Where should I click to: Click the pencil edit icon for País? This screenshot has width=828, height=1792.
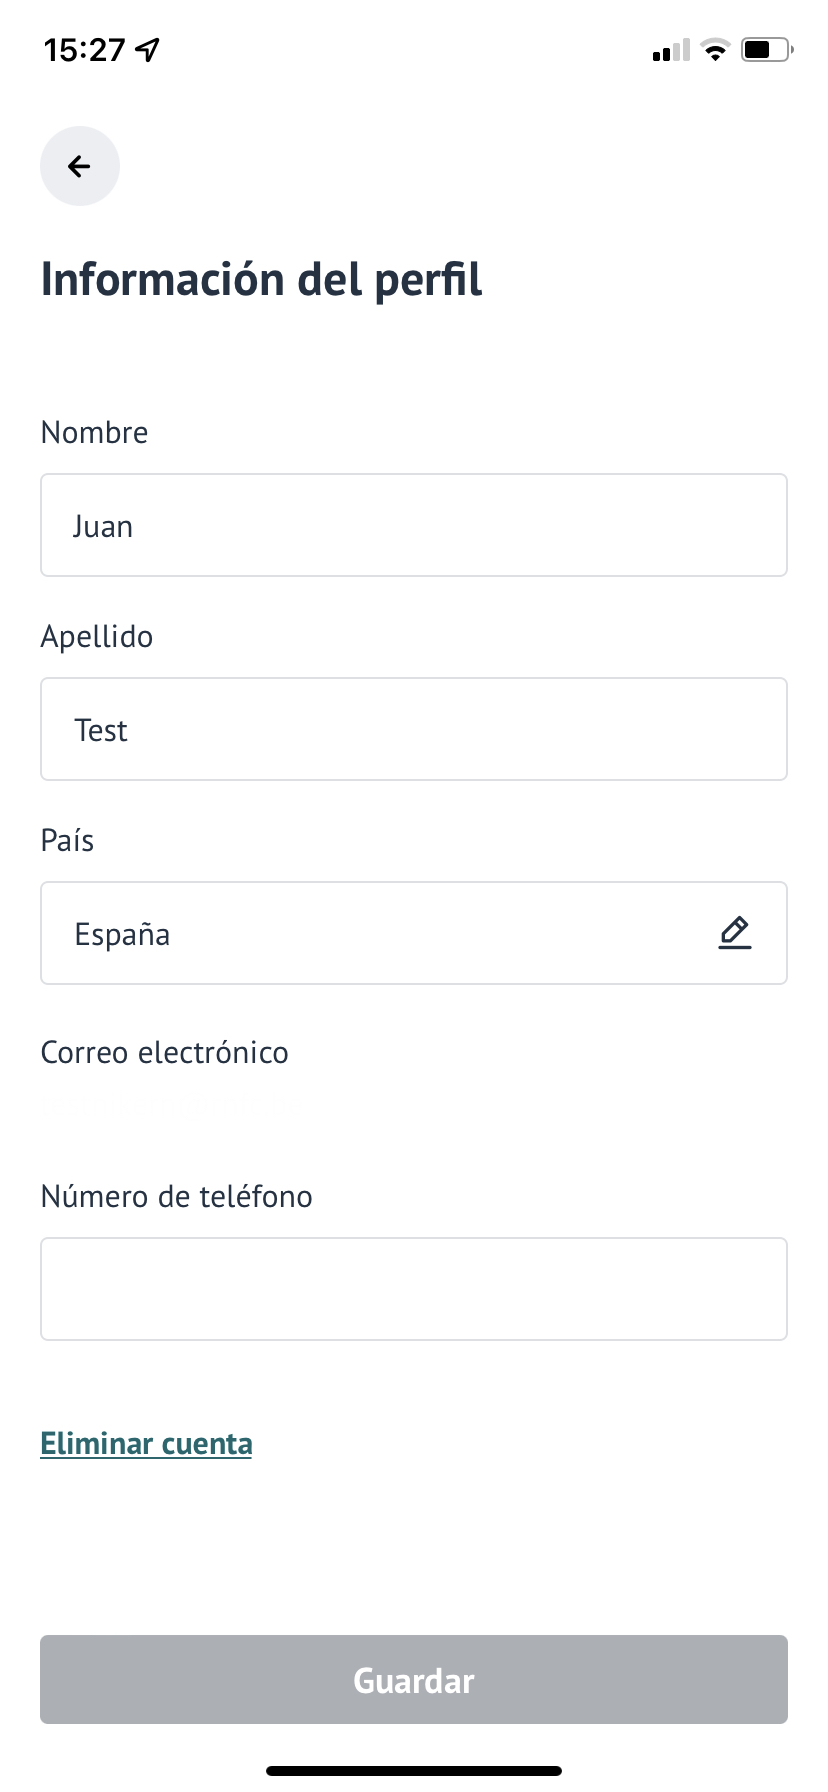click(x=734, y=933)
